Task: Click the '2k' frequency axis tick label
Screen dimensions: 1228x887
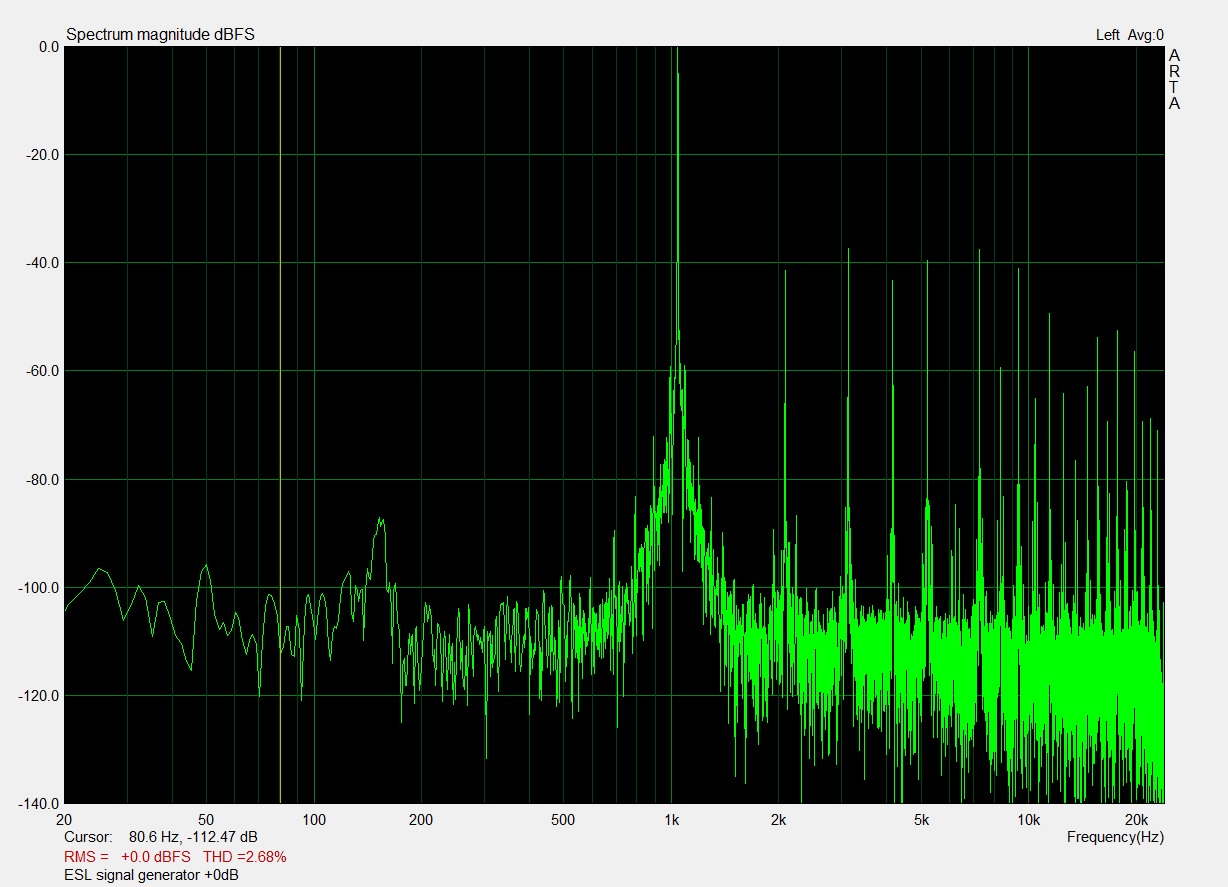Action: (778, 819)
